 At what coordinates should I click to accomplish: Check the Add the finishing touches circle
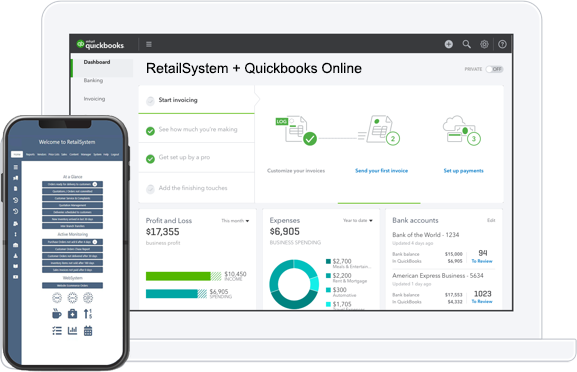click(150, 189)
